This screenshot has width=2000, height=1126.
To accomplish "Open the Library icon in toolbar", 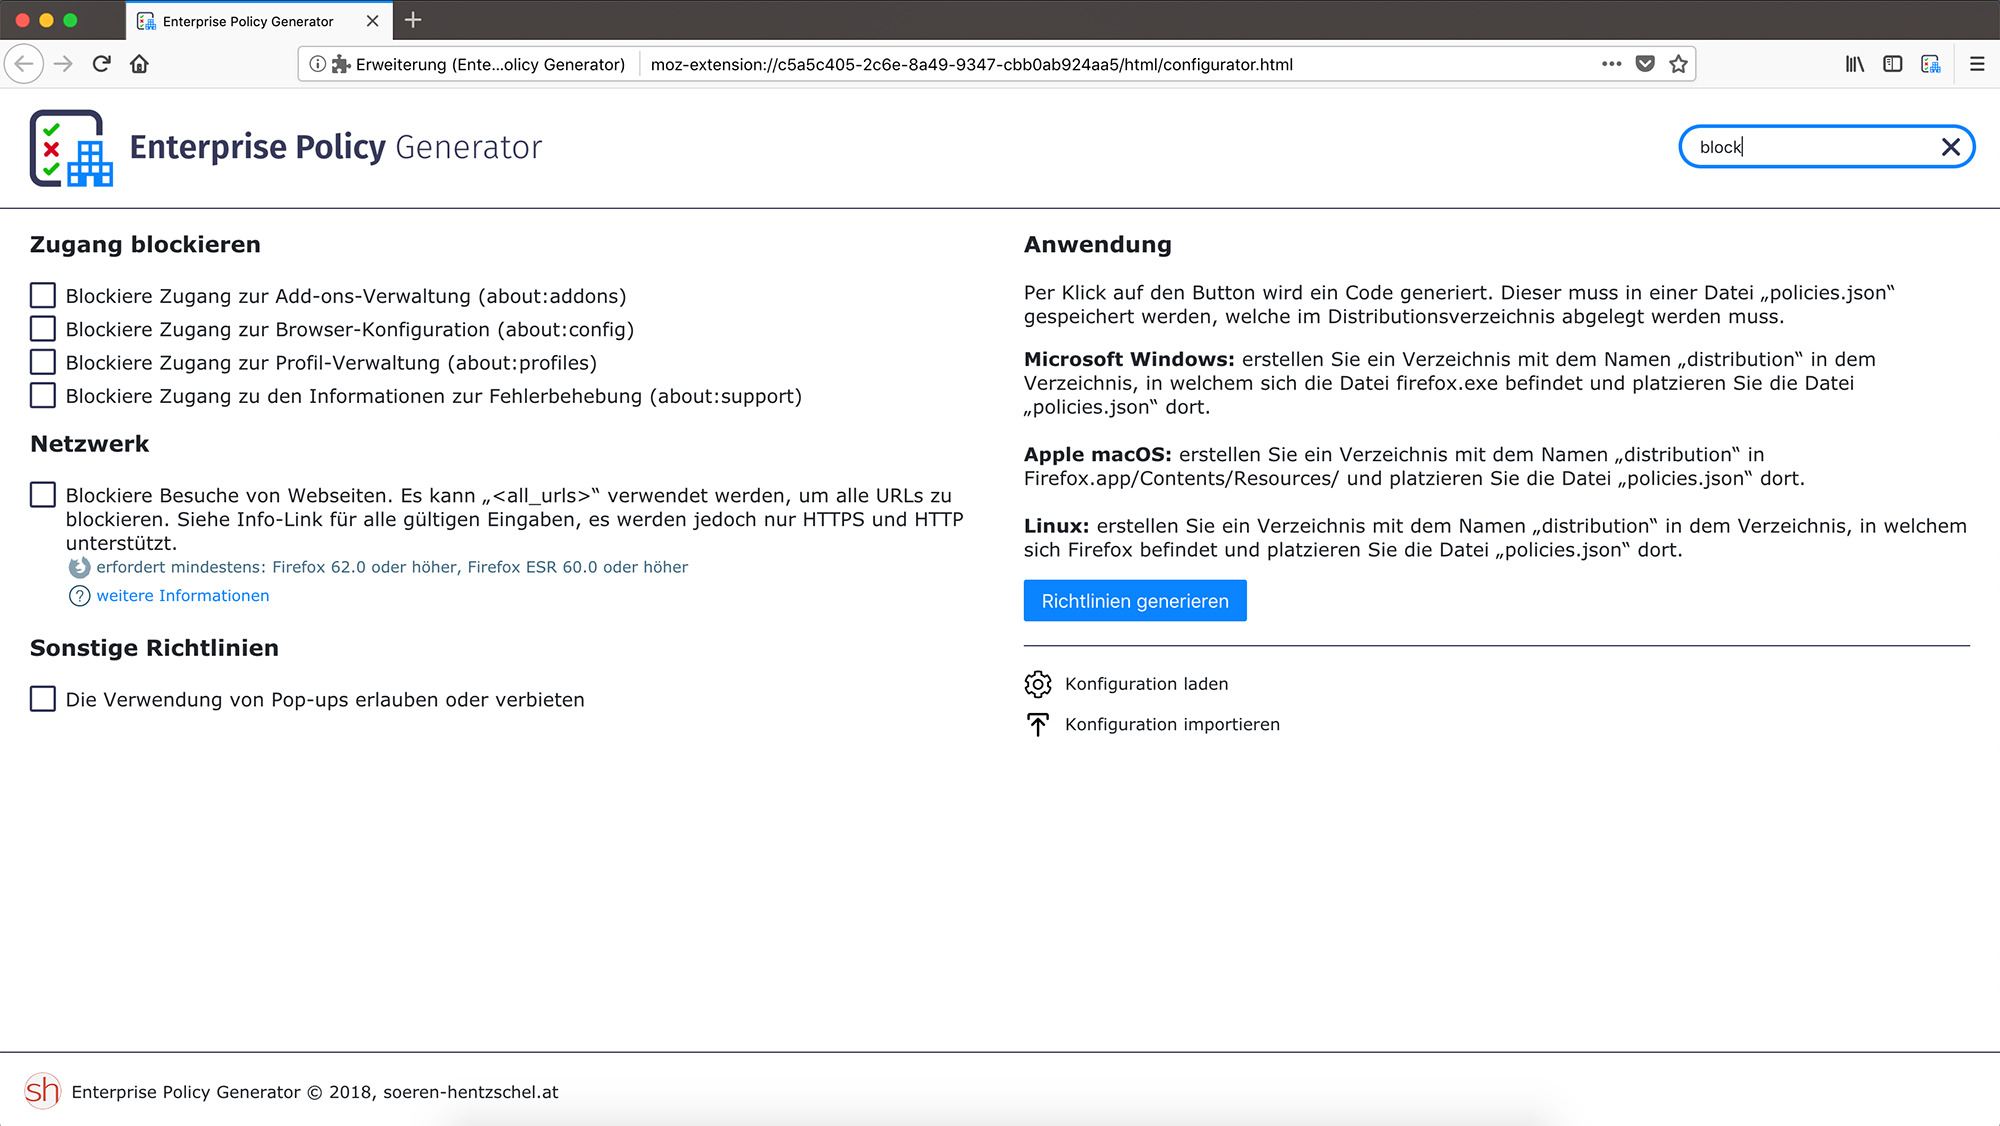I will (x=1854, y=64).
